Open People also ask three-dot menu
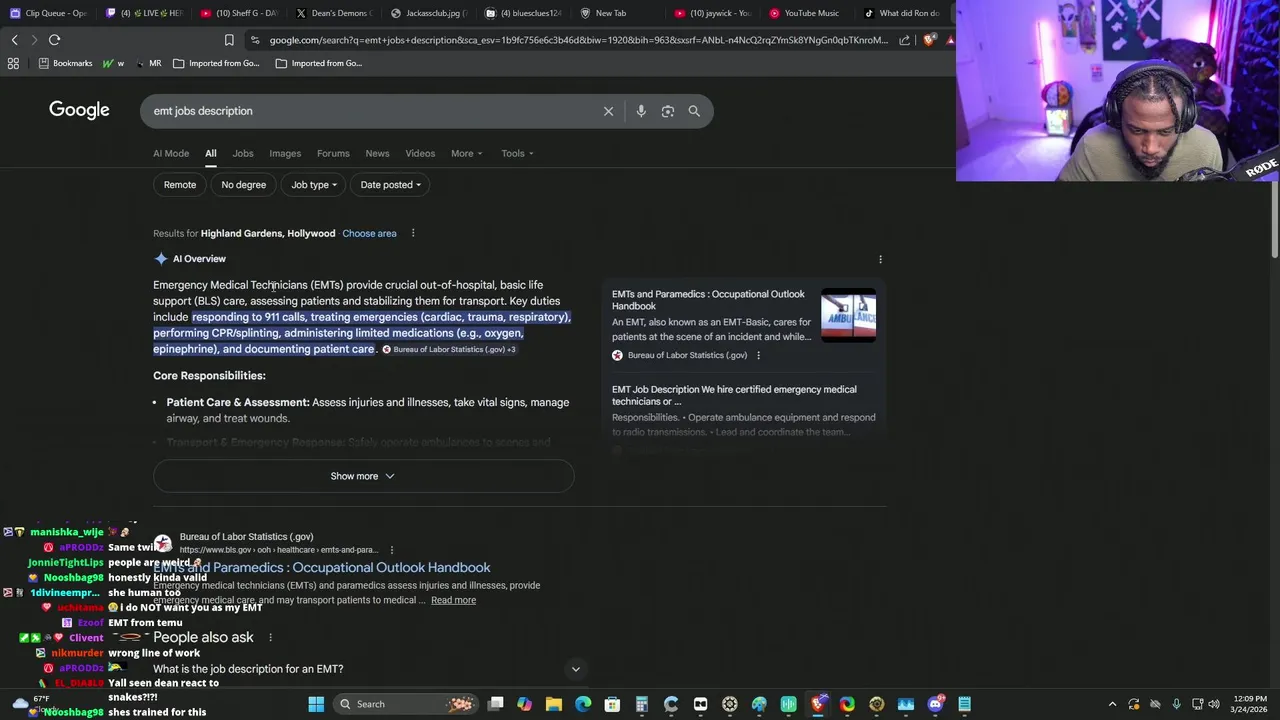The height and width of the screenshot is (720, 1280). 270,637
